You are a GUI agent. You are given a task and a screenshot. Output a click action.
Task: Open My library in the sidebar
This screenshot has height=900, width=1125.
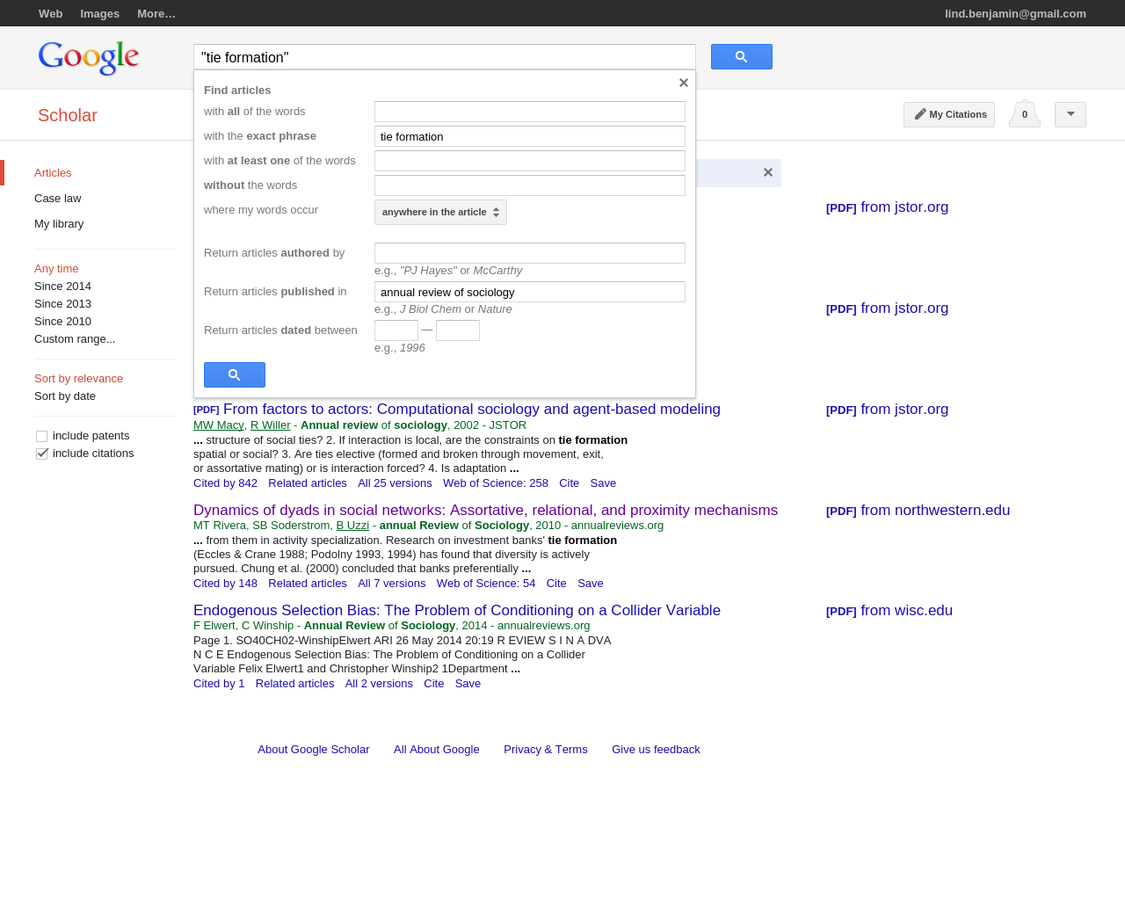[59, 224]
